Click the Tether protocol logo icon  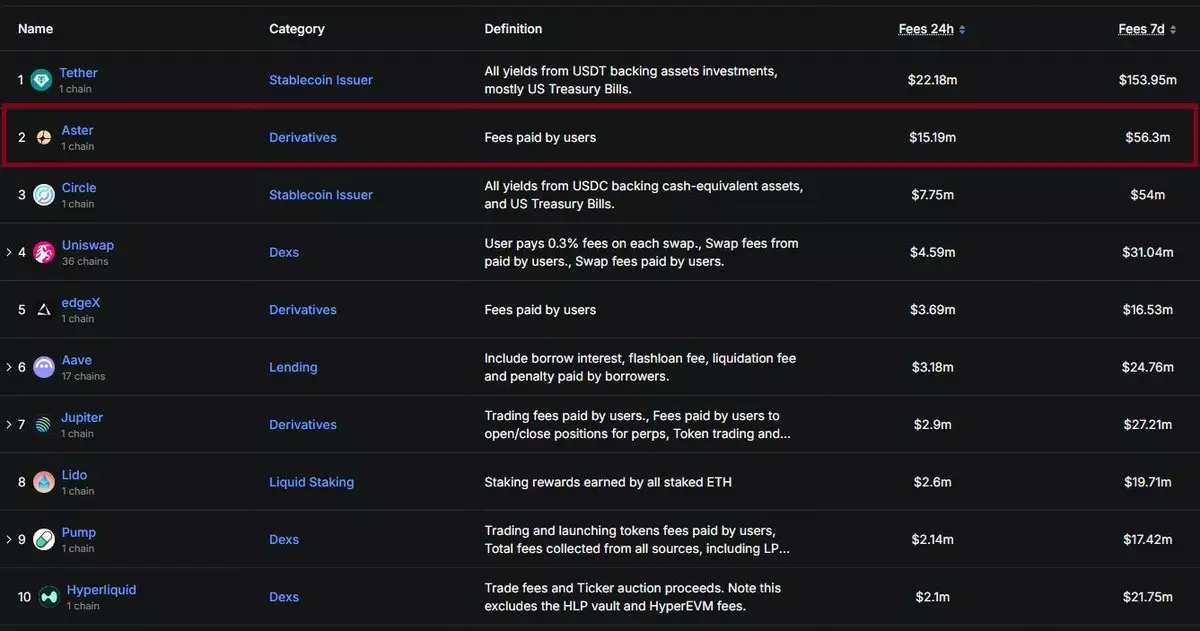tap(41, 80)
